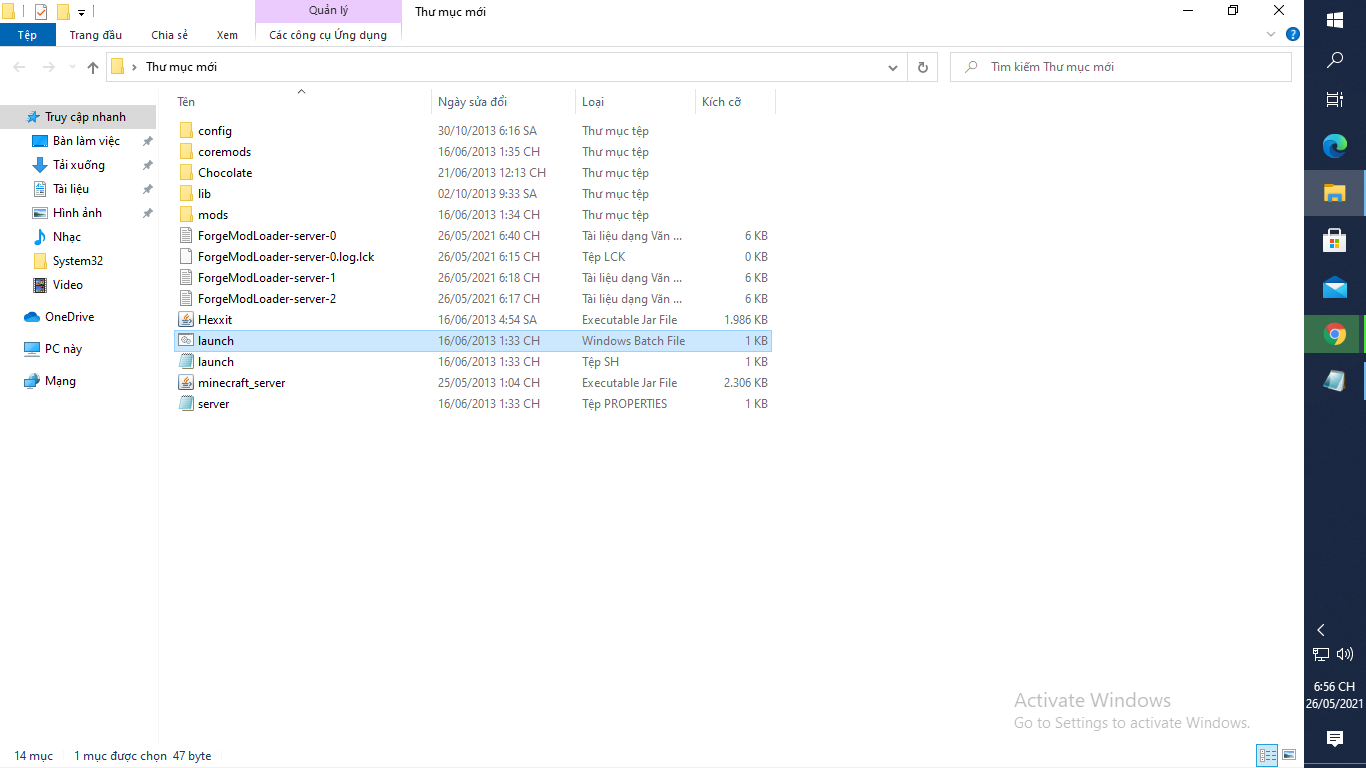Sort by the Kích cỡ column
The height and width of the screenshot is (768, 1366).
pos(735,102)
